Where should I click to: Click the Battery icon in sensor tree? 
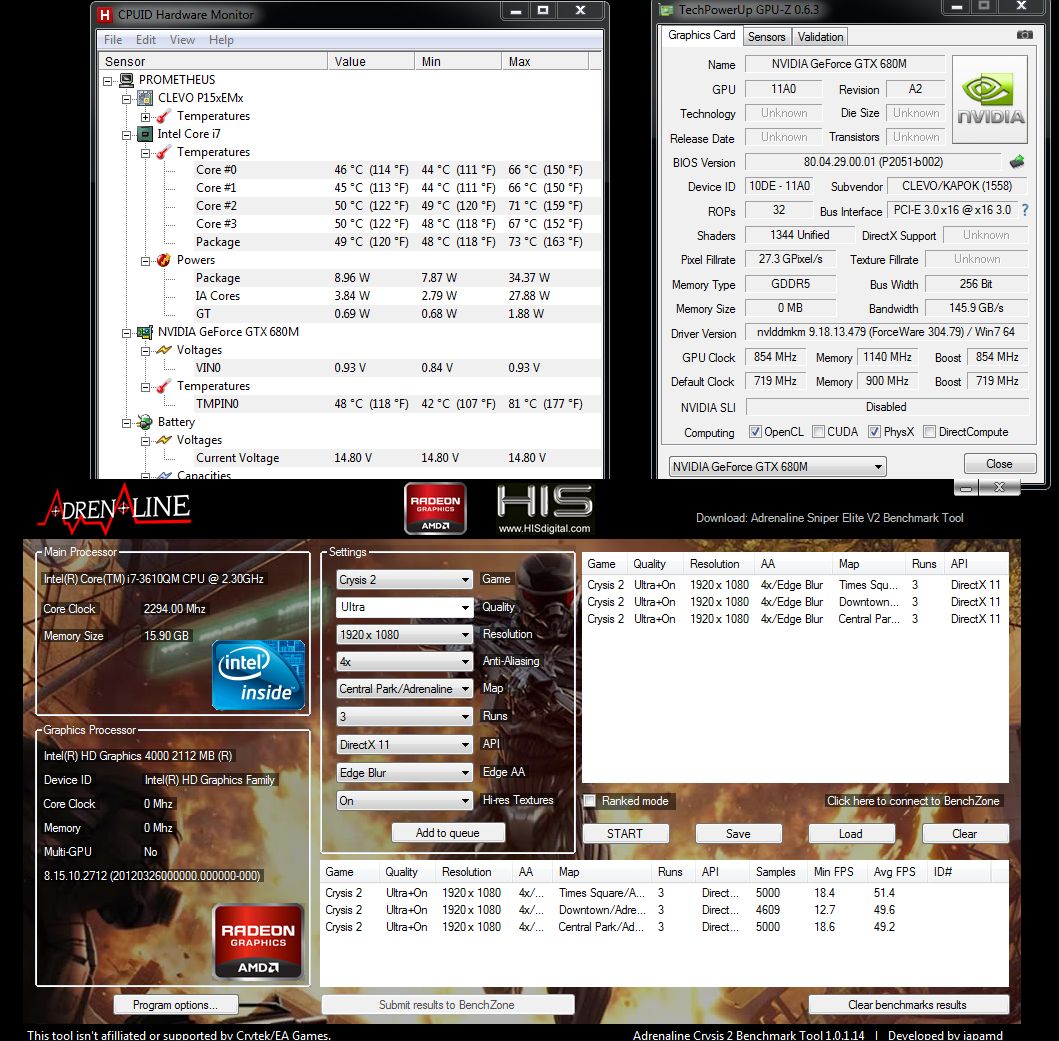click(x=145, y=422)
